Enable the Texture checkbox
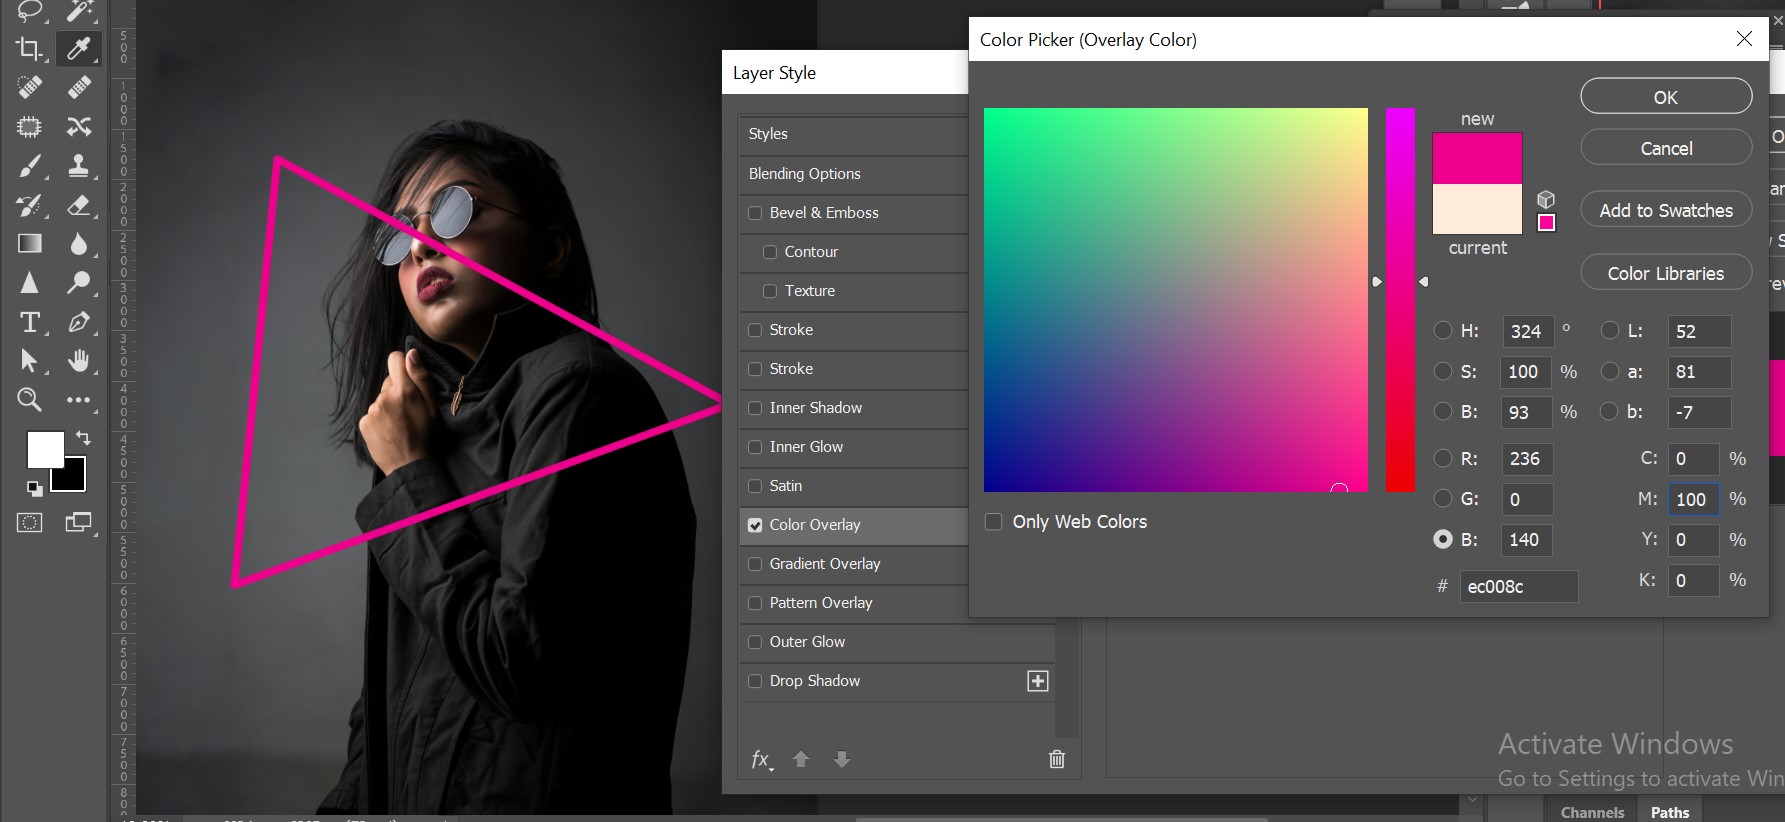 click(x=770, y=291)
